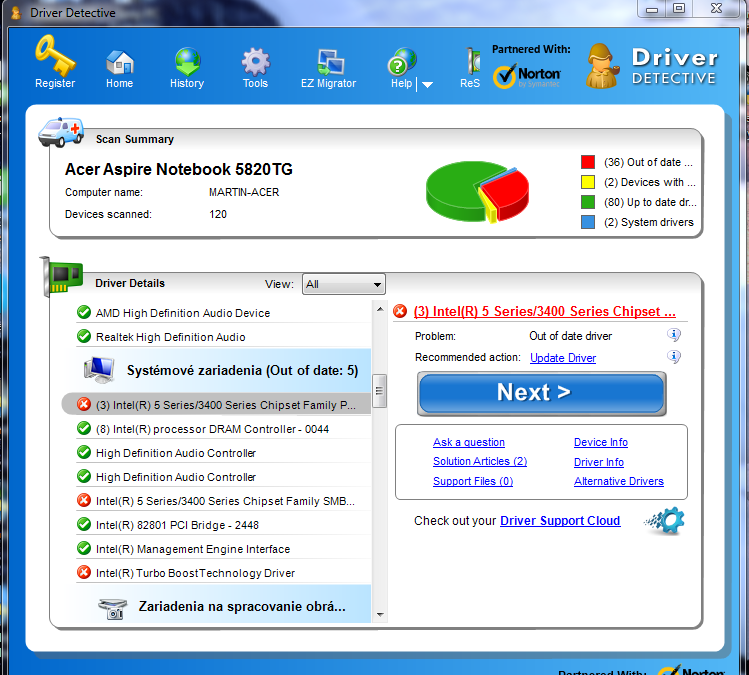Viewport: 749px width, 675px height.
Task: Open the Alternative Drivers link
Action: 619,481
